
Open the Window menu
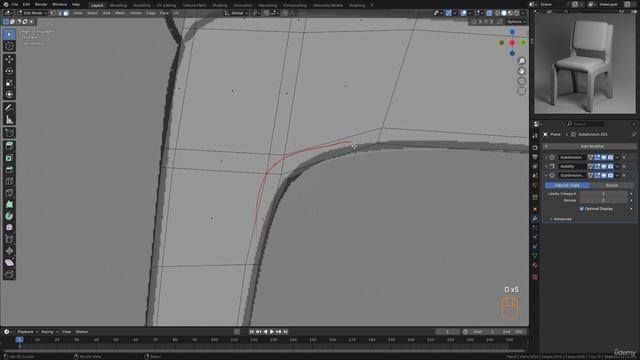(60, 4)
